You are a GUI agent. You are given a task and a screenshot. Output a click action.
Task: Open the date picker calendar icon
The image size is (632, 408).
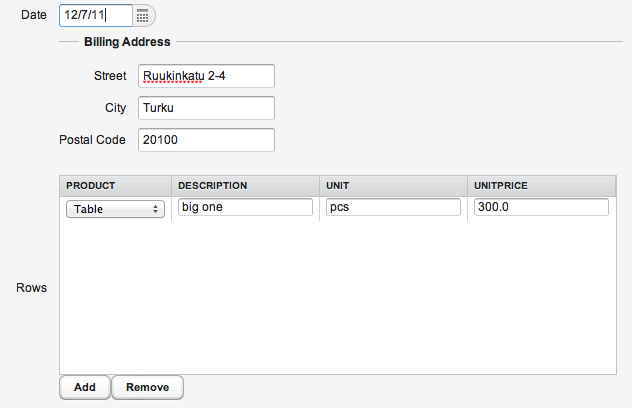click(x=143, y=16)
